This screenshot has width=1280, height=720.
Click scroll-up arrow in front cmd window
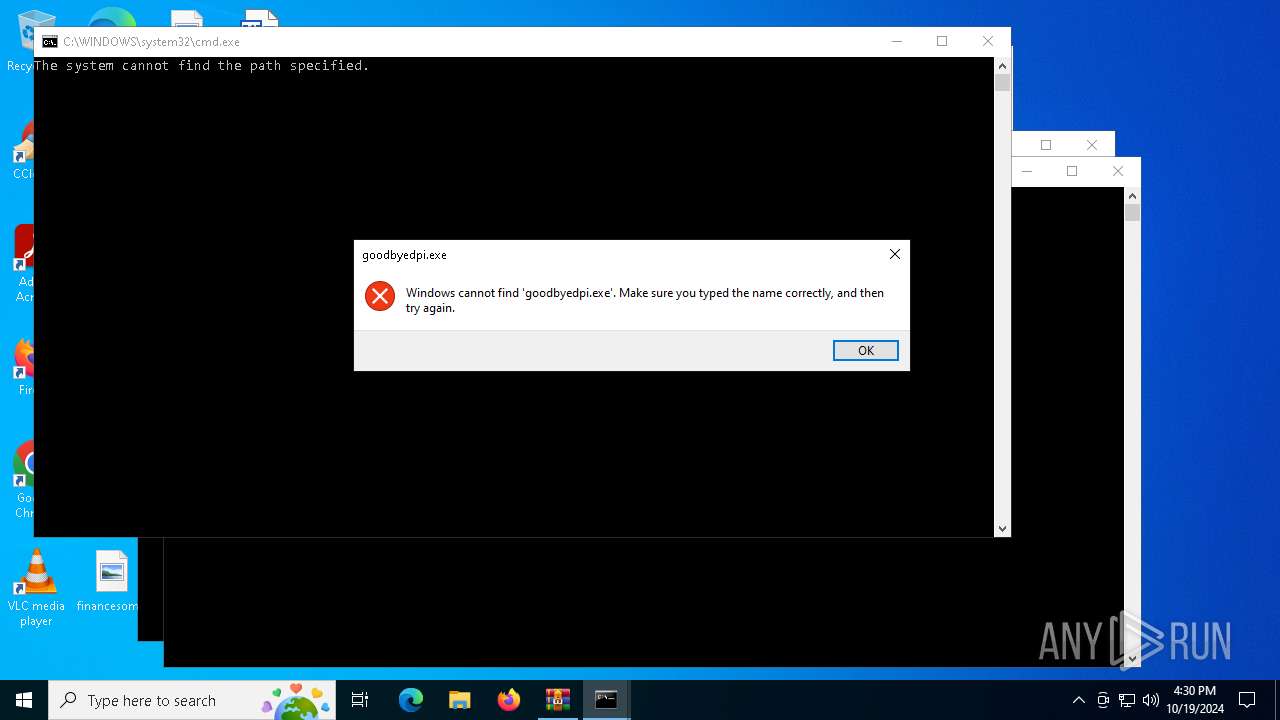click(x=1002, y=65)
